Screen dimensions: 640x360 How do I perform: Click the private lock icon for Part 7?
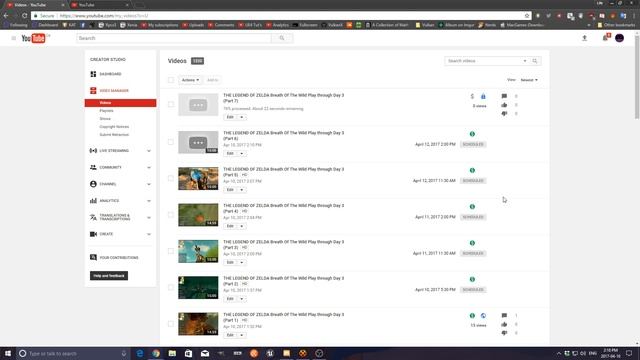483,96
